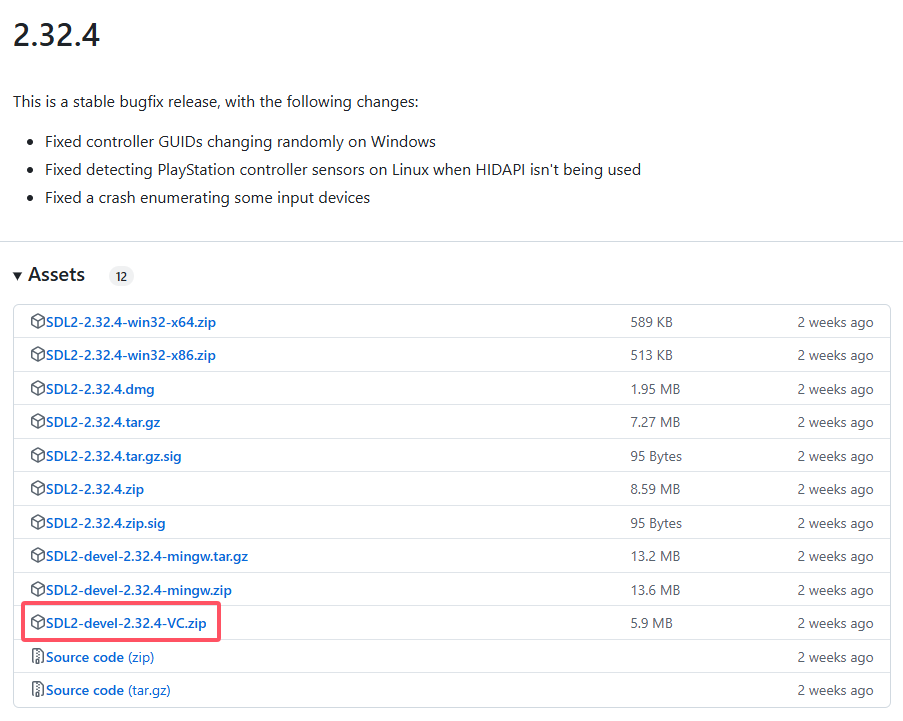Screen dimensions: 903x721
Task: Click package icon beside tar.gz.sig file
Action: click(37, 456)
